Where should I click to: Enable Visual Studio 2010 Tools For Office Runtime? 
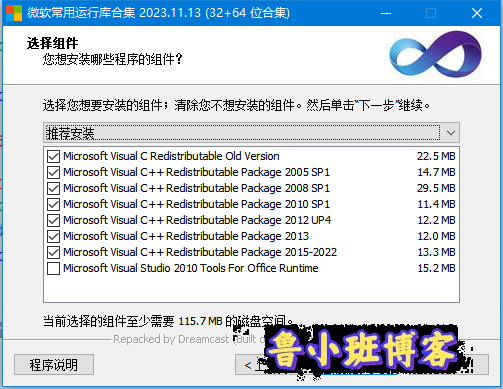click(x=53, y=268)
